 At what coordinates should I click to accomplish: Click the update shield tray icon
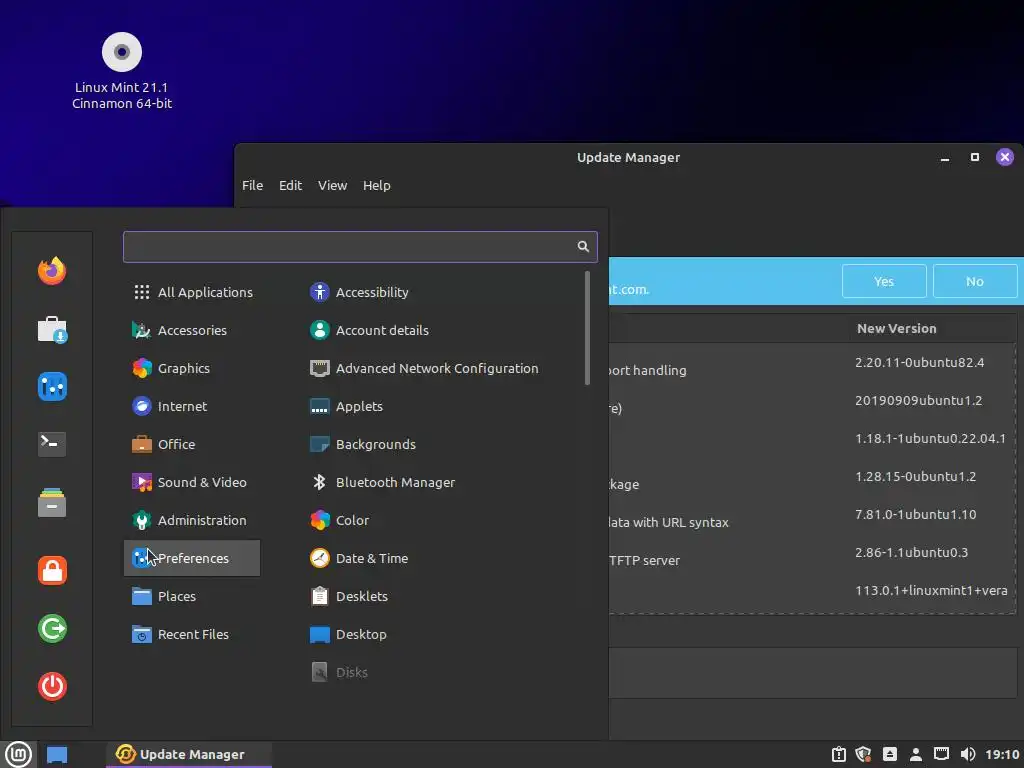click(x=863, y=754)
